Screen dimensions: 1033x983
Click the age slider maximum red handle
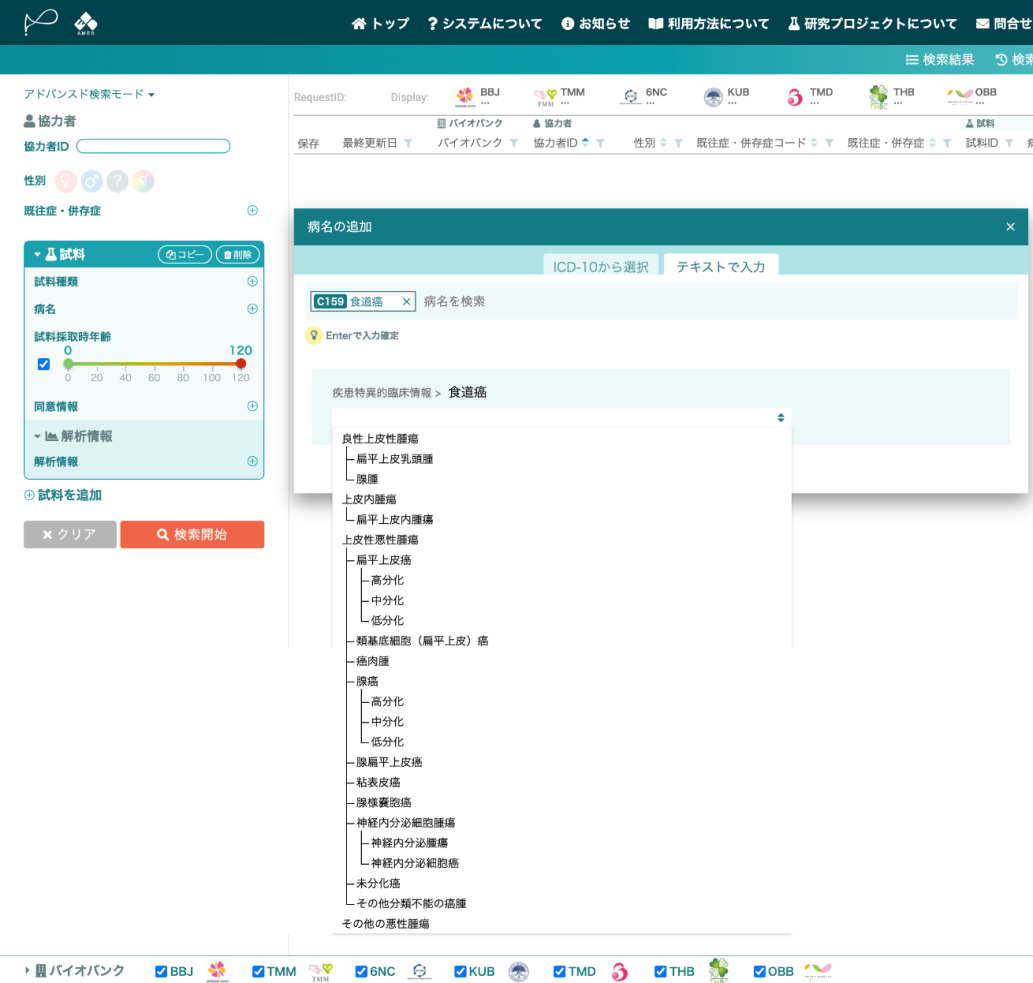pos(240,364)
